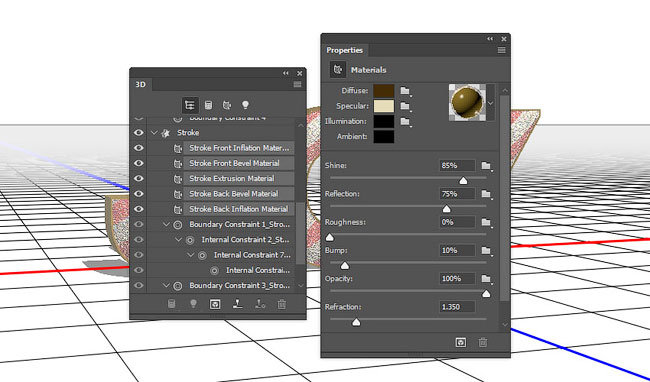Open the Properties panel options menu
This screenshot has width=650, height=382.
click(x=502, y=50)
